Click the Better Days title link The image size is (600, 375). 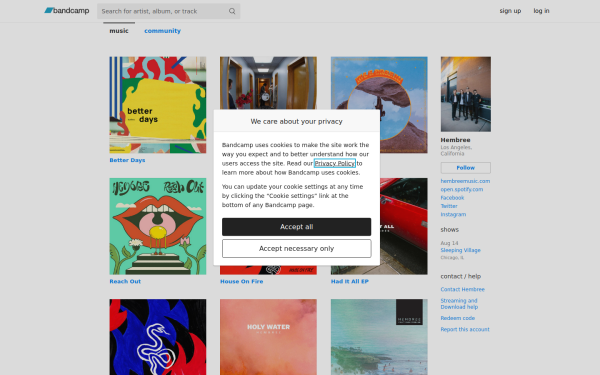click(x=127, y=160)
